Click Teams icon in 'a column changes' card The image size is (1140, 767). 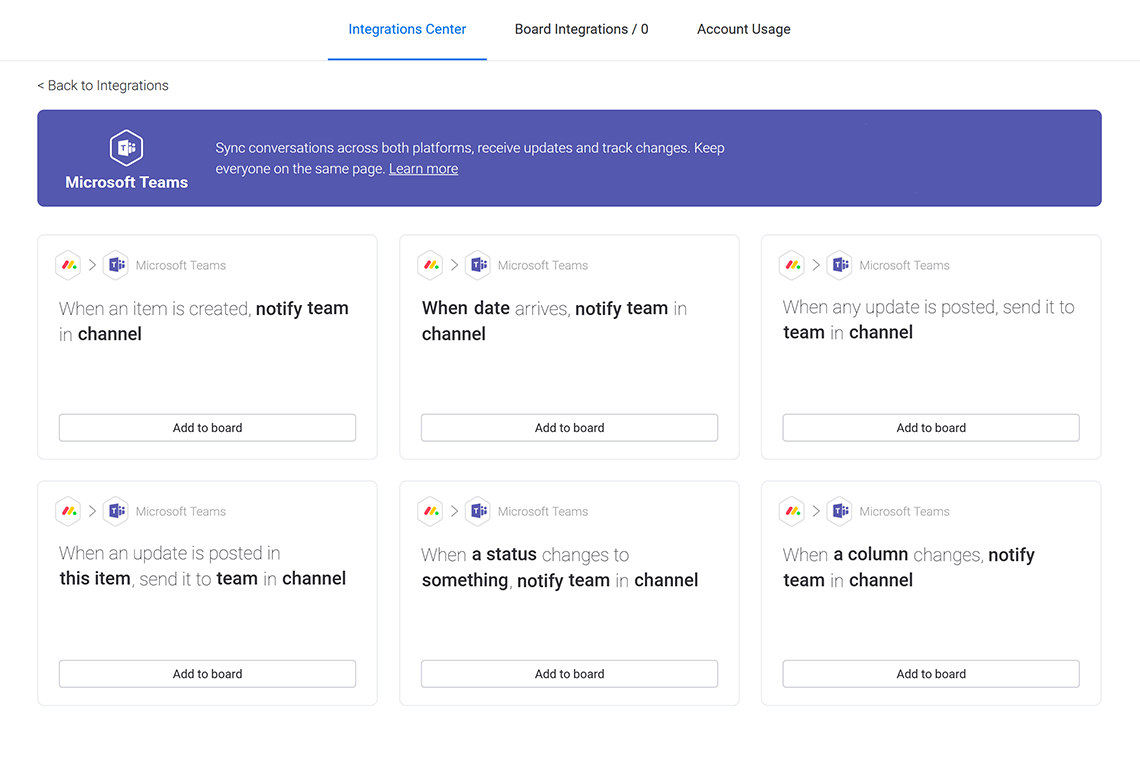pos(840,511)
